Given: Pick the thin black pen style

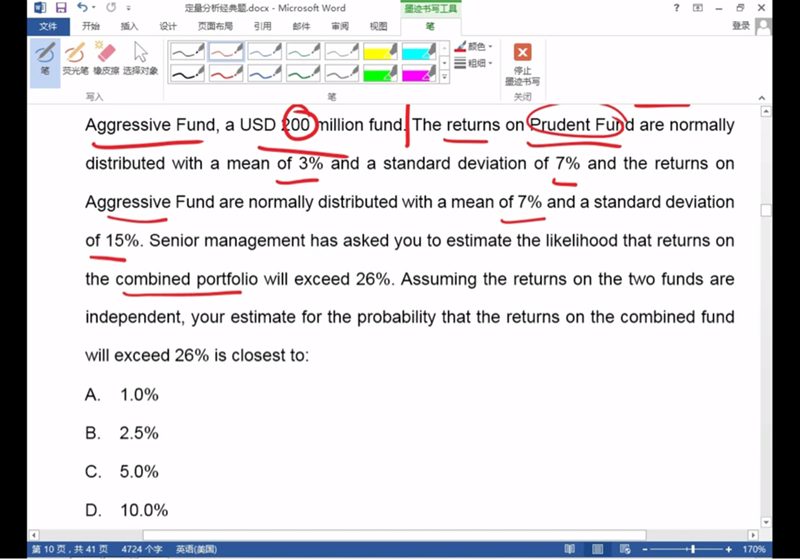Looking at the screenshot, I should [x=187, y=51].
